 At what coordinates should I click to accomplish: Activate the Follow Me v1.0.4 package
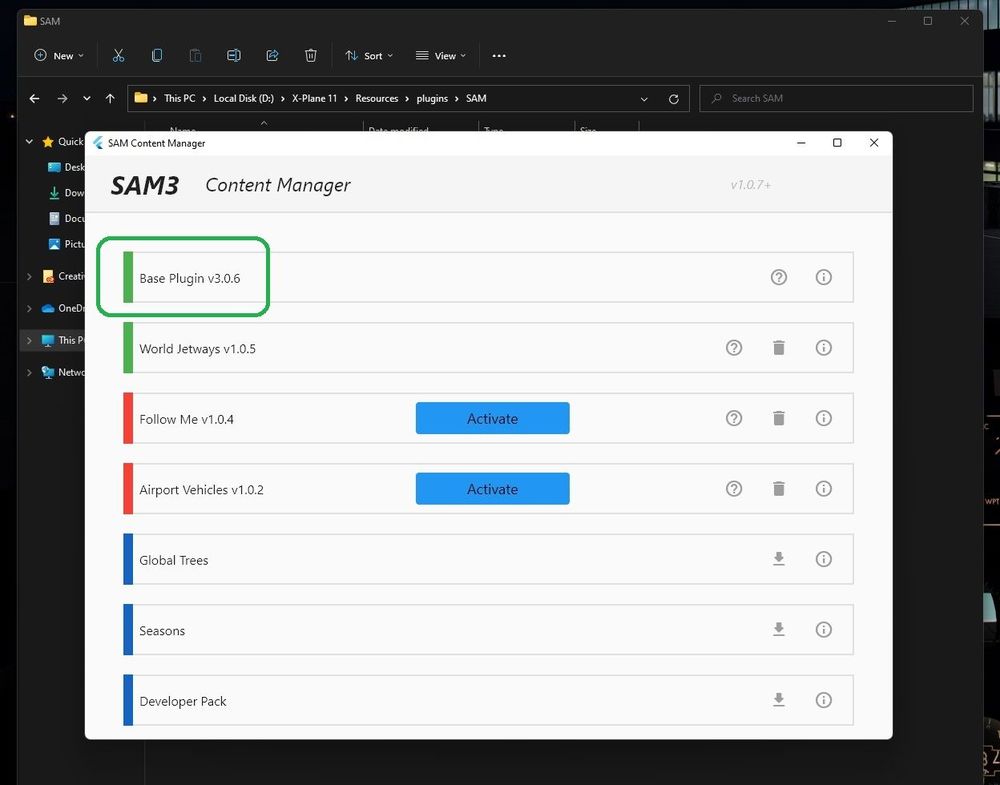point(492,418)
